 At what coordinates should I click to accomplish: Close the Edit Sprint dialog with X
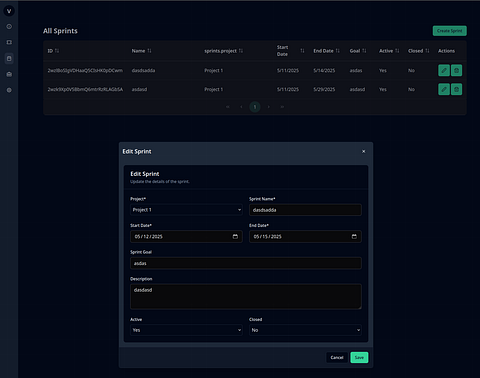click(364, 151)
